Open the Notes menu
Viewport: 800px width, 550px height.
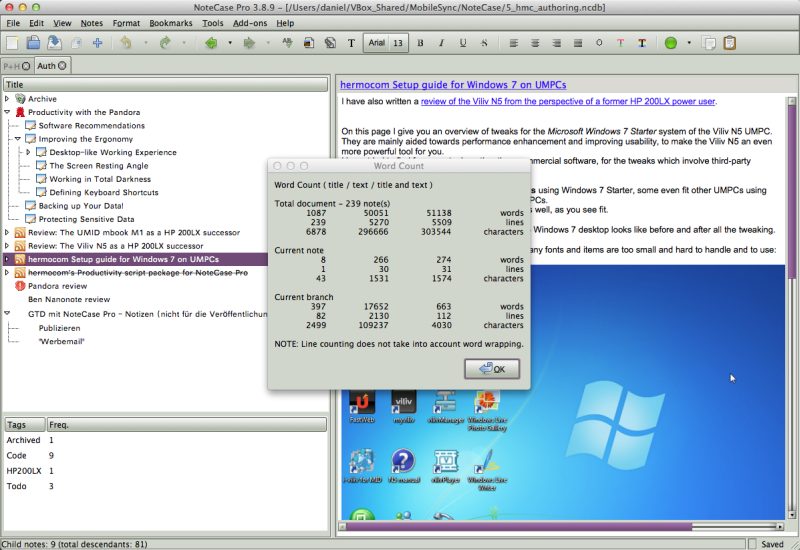[91, 23]
